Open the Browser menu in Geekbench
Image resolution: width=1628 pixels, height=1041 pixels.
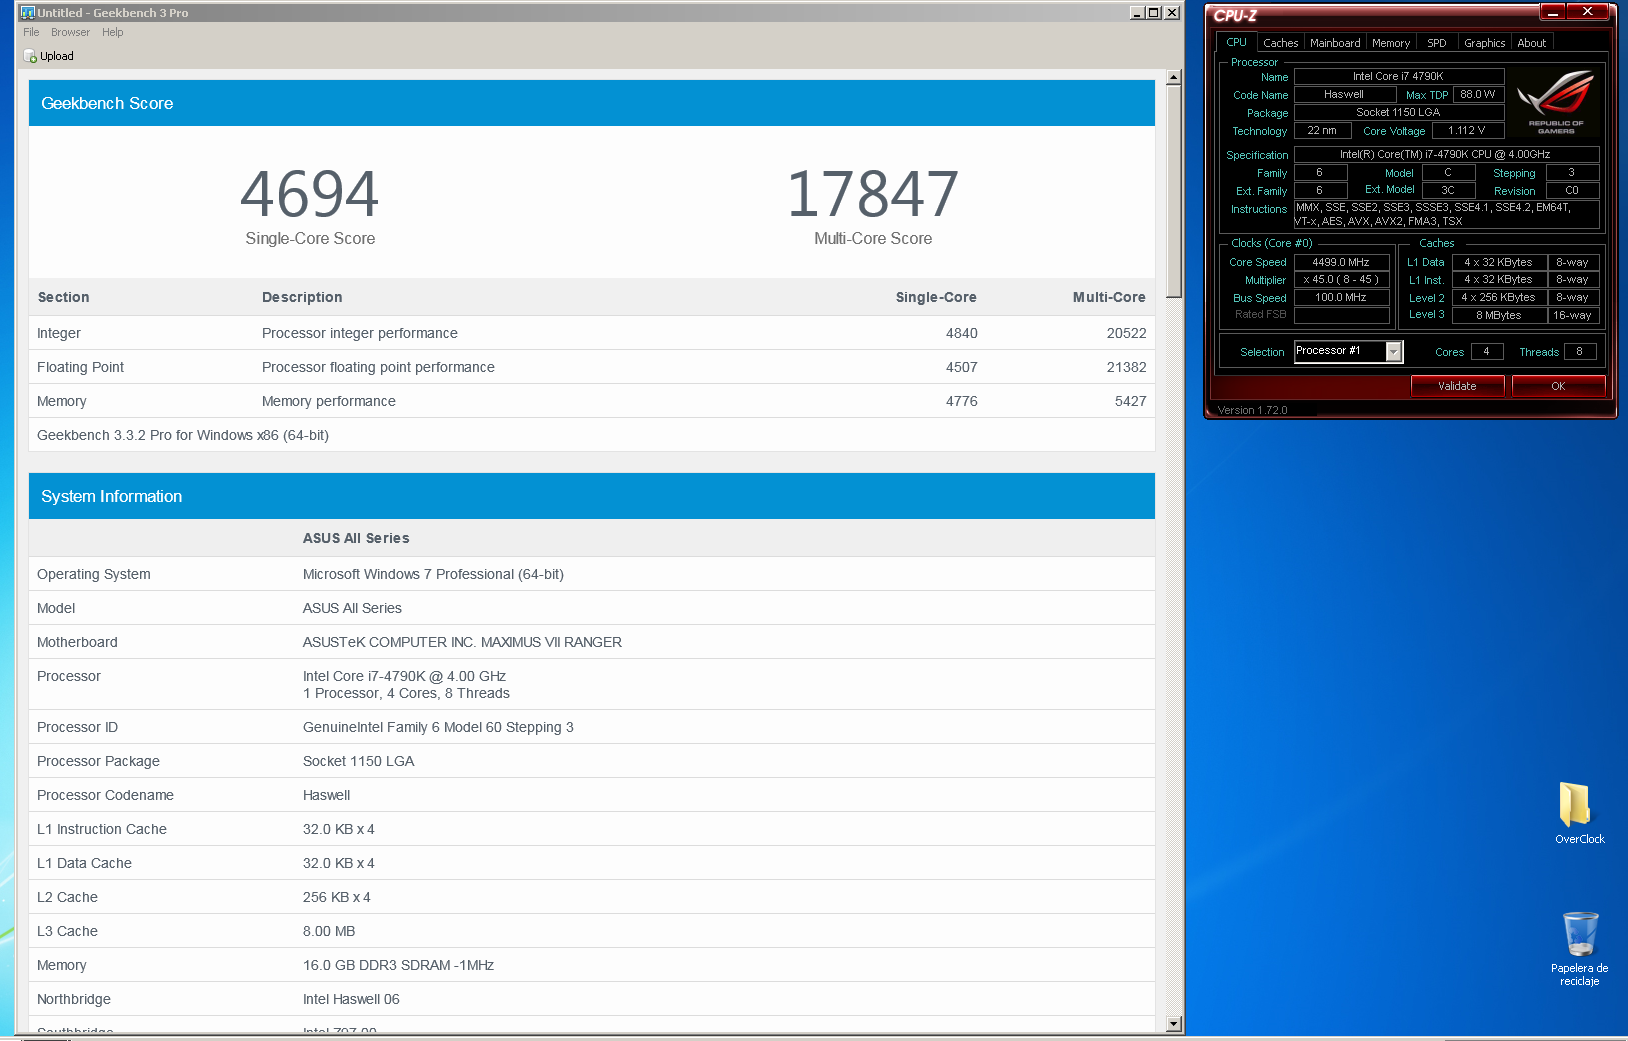(x=70, y=32)
